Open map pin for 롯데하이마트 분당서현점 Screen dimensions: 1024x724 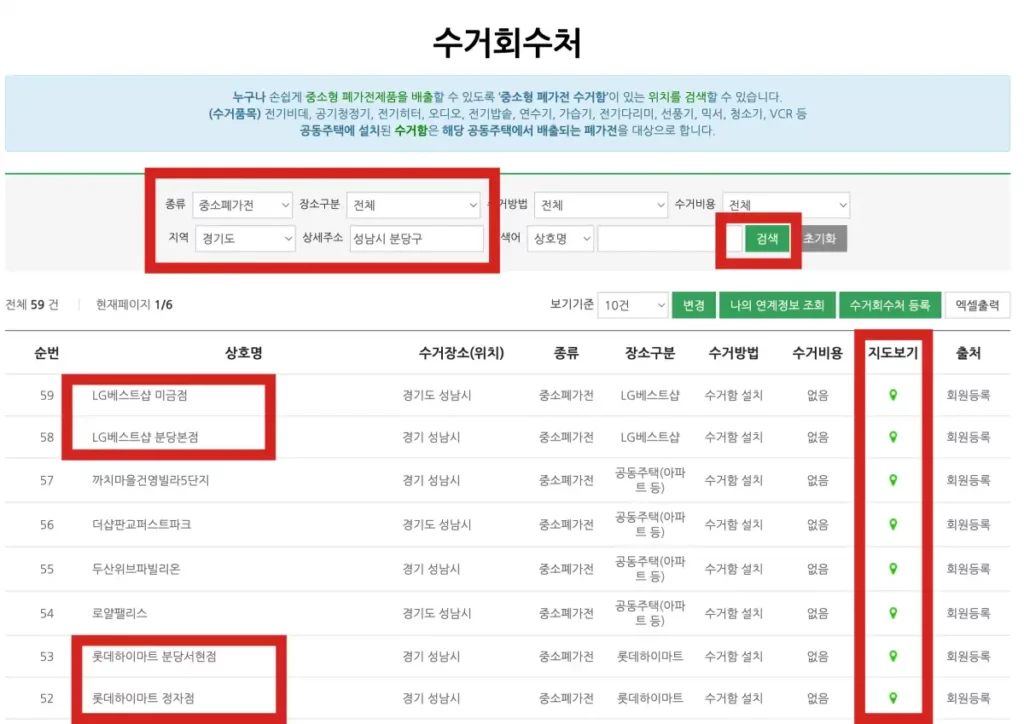pyautogui.click(x=893, y=656)
